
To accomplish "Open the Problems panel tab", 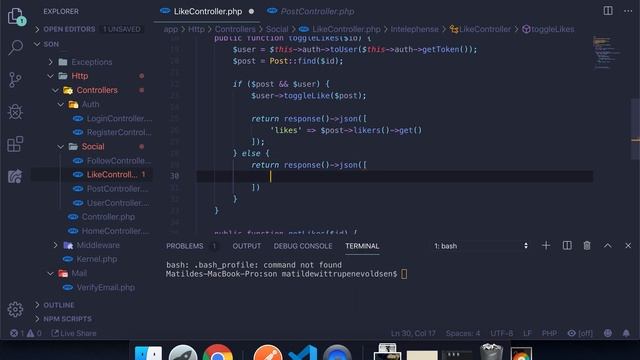I will point(184,246).
